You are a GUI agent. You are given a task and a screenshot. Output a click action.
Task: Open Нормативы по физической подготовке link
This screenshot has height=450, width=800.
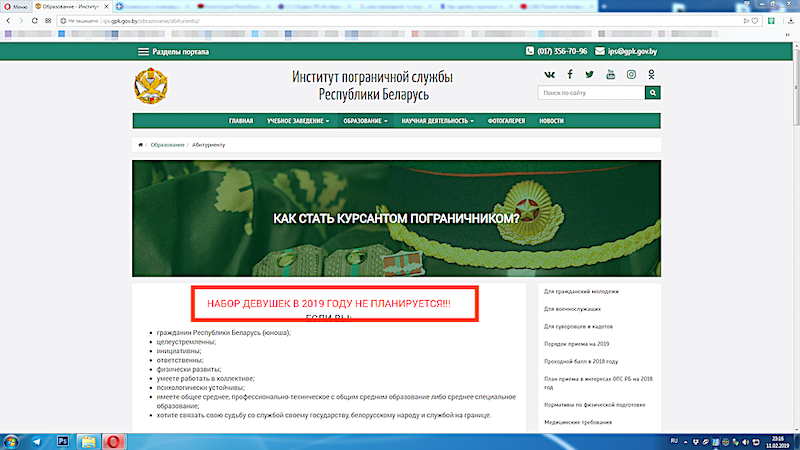(x=594, y=405)
